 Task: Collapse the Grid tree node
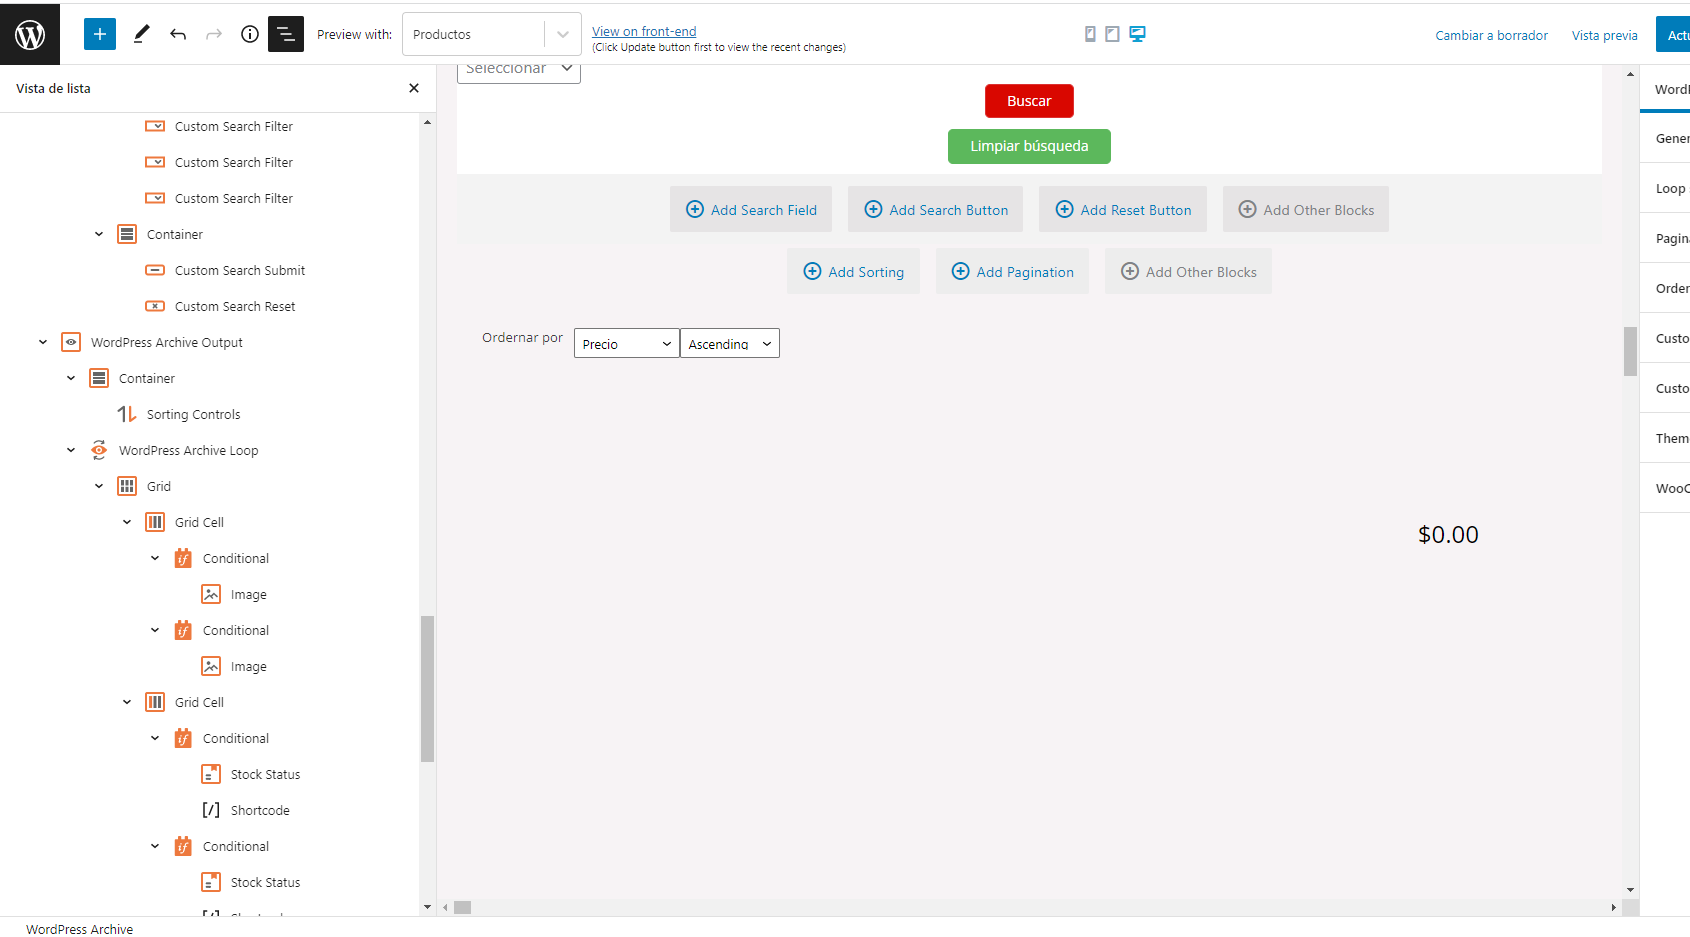99,486
